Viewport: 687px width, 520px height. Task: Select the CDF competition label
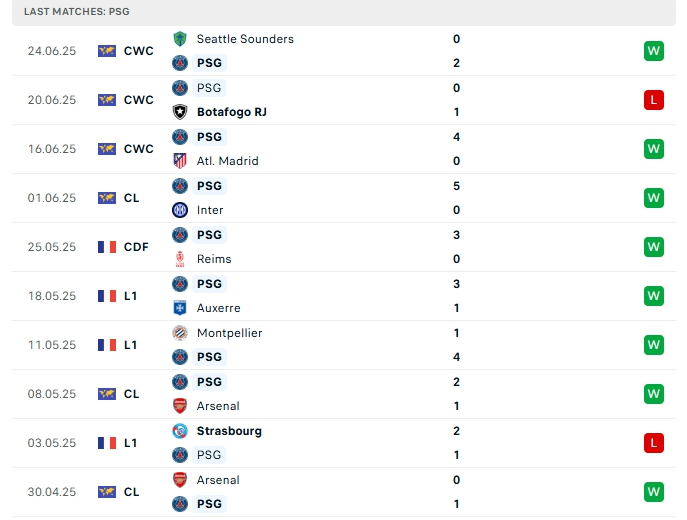[x=136, y=247]
